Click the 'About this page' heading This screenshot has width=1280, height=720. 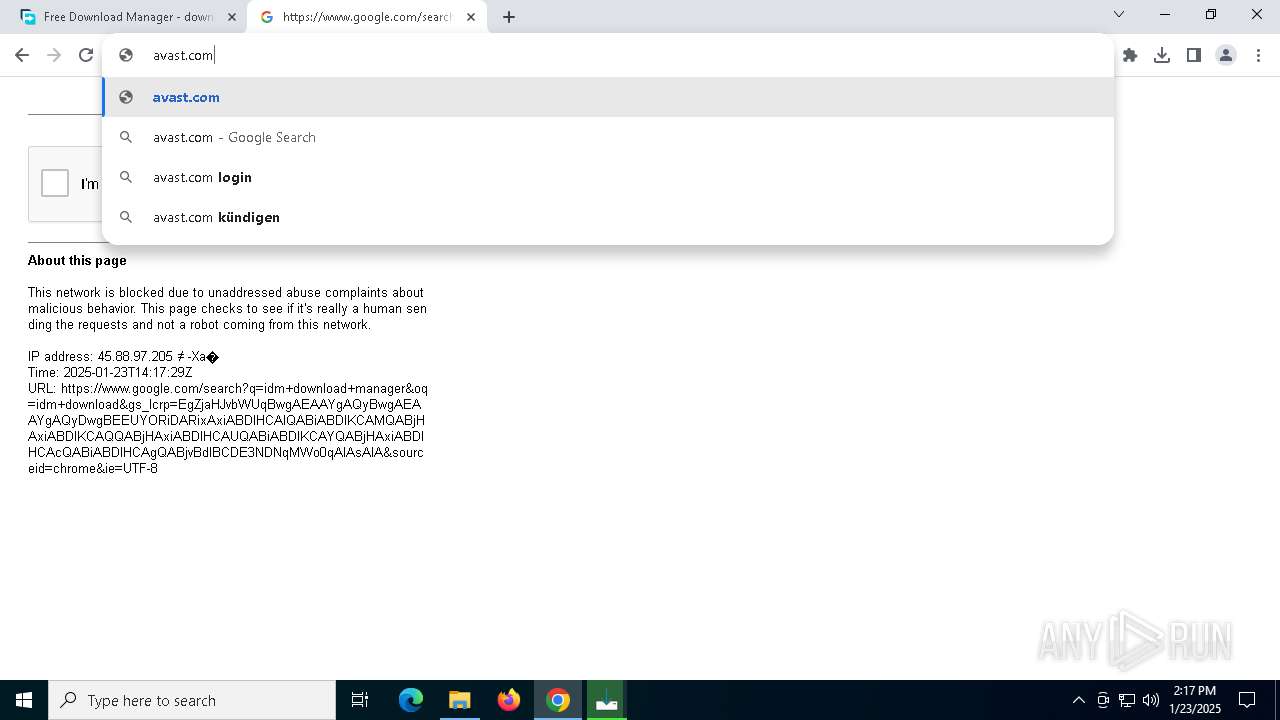click(x=77, y=260)
